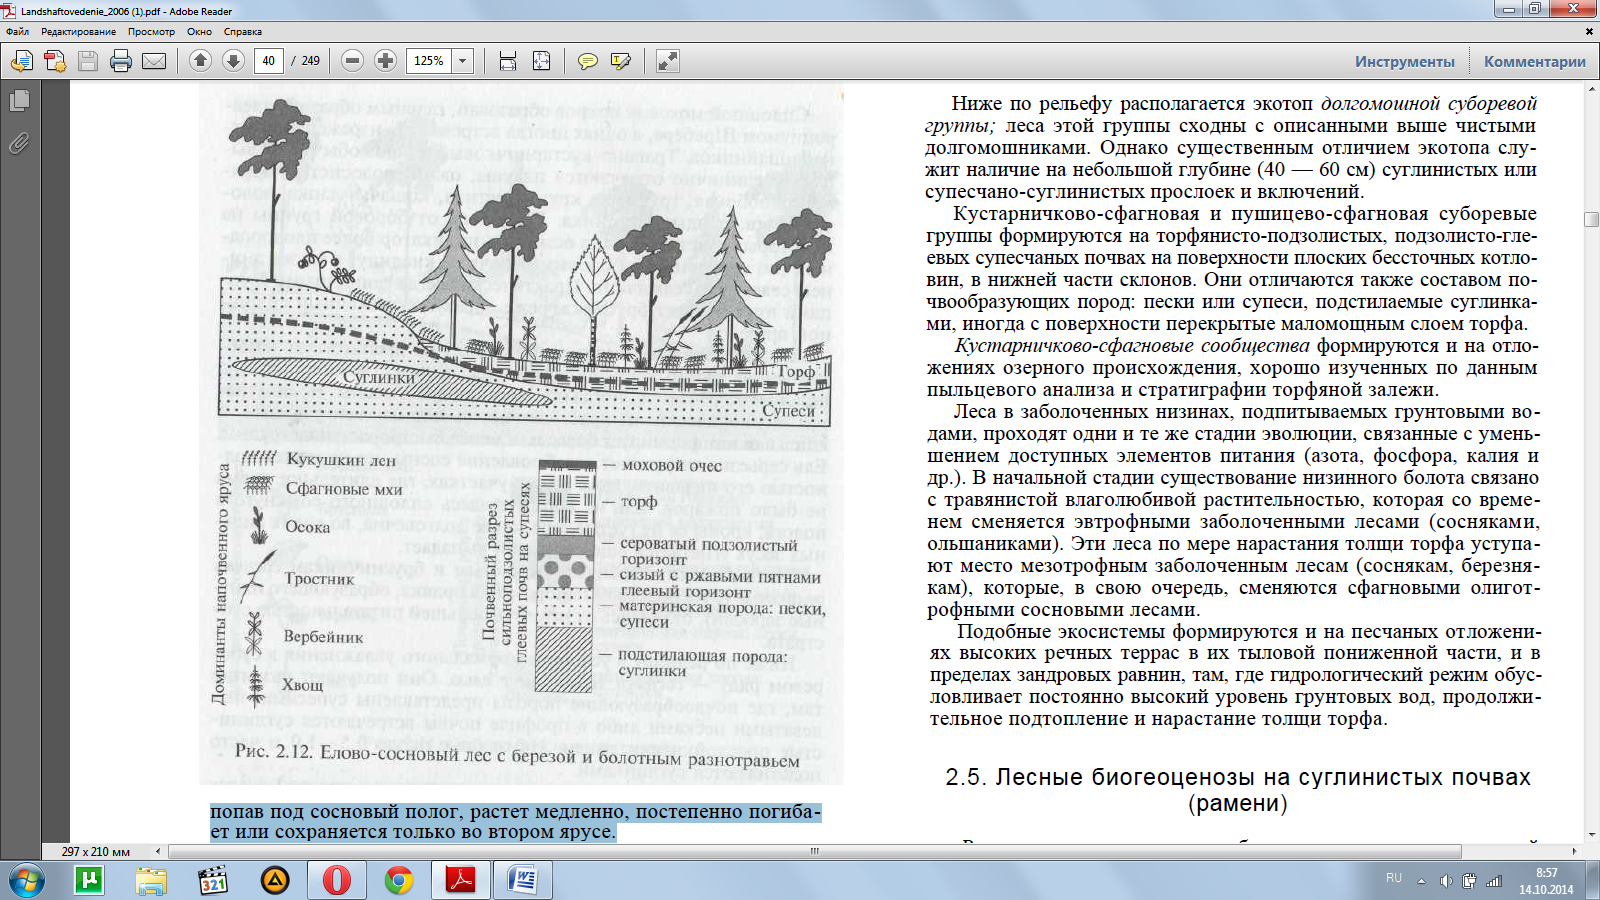Click the zoom level field showing 125%
This screenshot has width=1600, height=900.
pyautogui.click(x=430, y=61)
